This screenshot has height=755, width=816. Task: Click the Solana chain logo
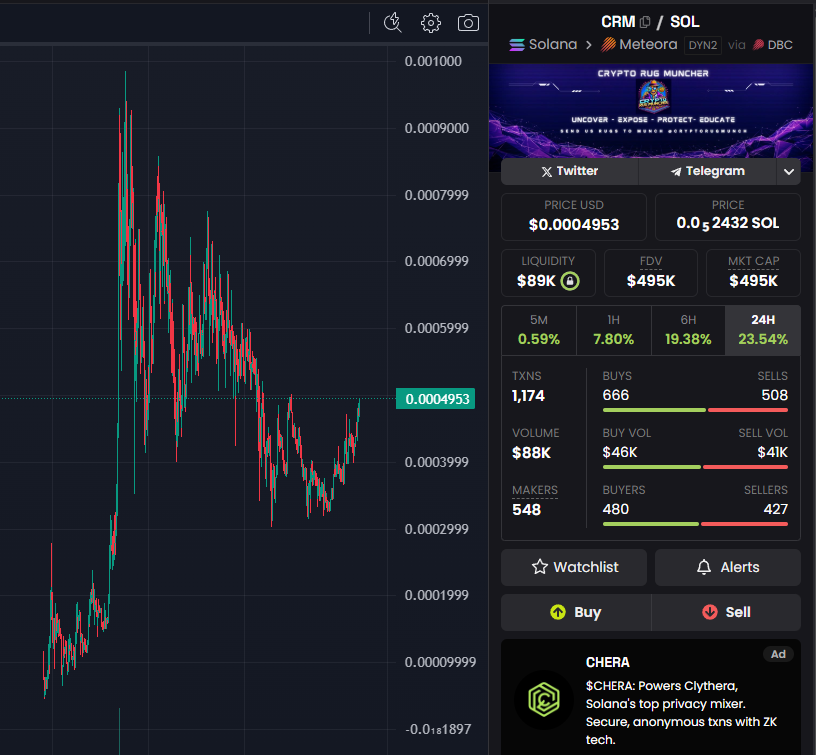pos(517,45)
